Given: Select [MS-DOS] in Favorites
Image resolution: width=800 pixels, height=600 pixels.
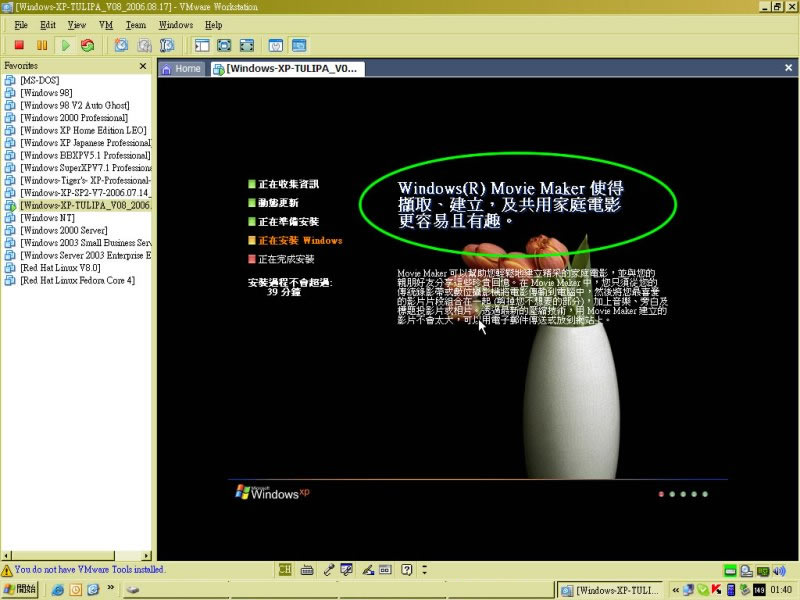Looking at the screenshot, I should tap(40, 80).
